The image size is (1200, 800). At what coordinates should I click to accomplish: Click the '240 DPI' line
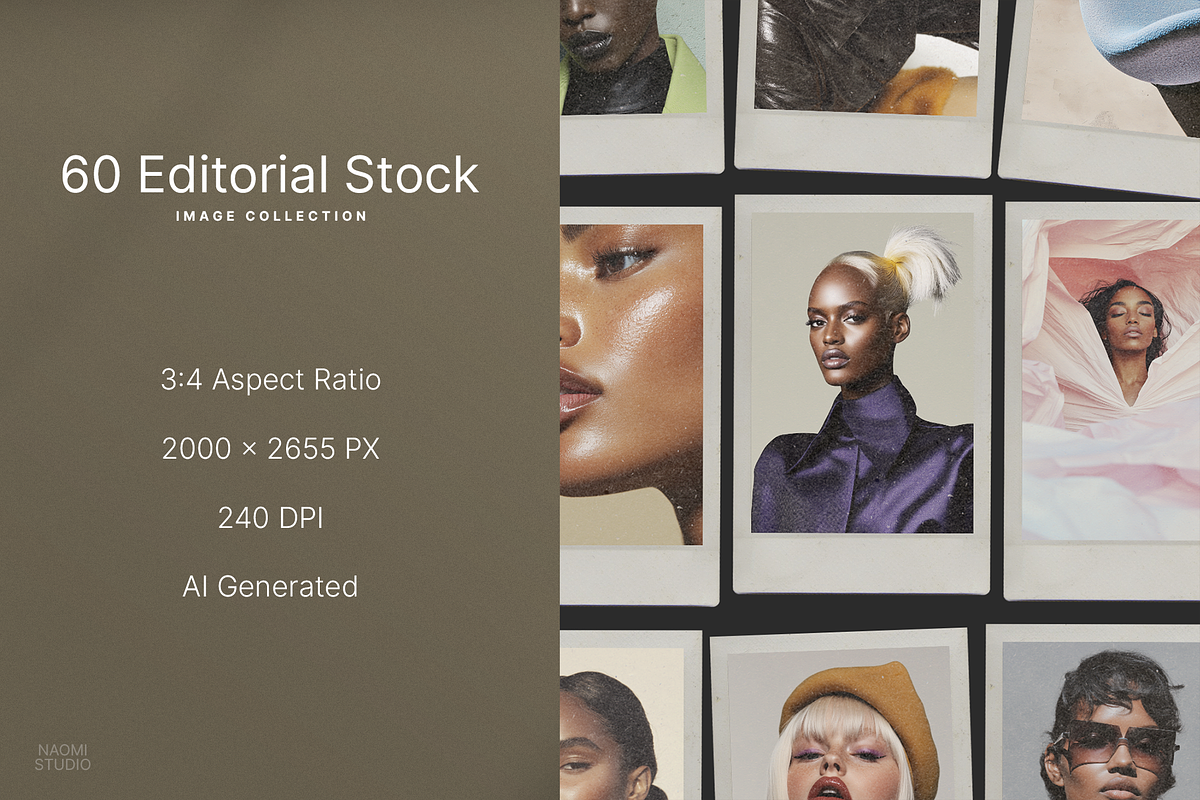[x=271, y=518]
